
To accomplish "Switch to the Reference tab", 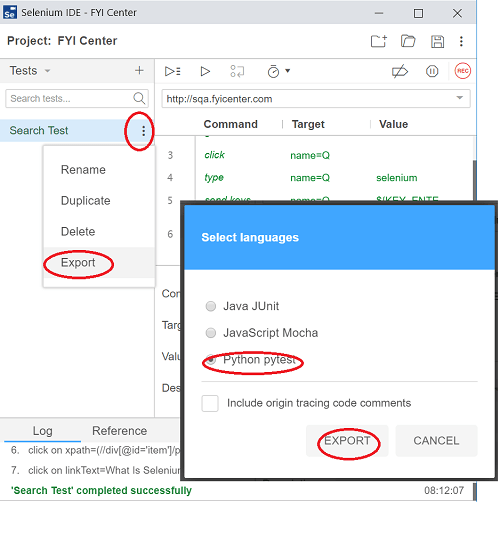I will click(x=119, y=431).
